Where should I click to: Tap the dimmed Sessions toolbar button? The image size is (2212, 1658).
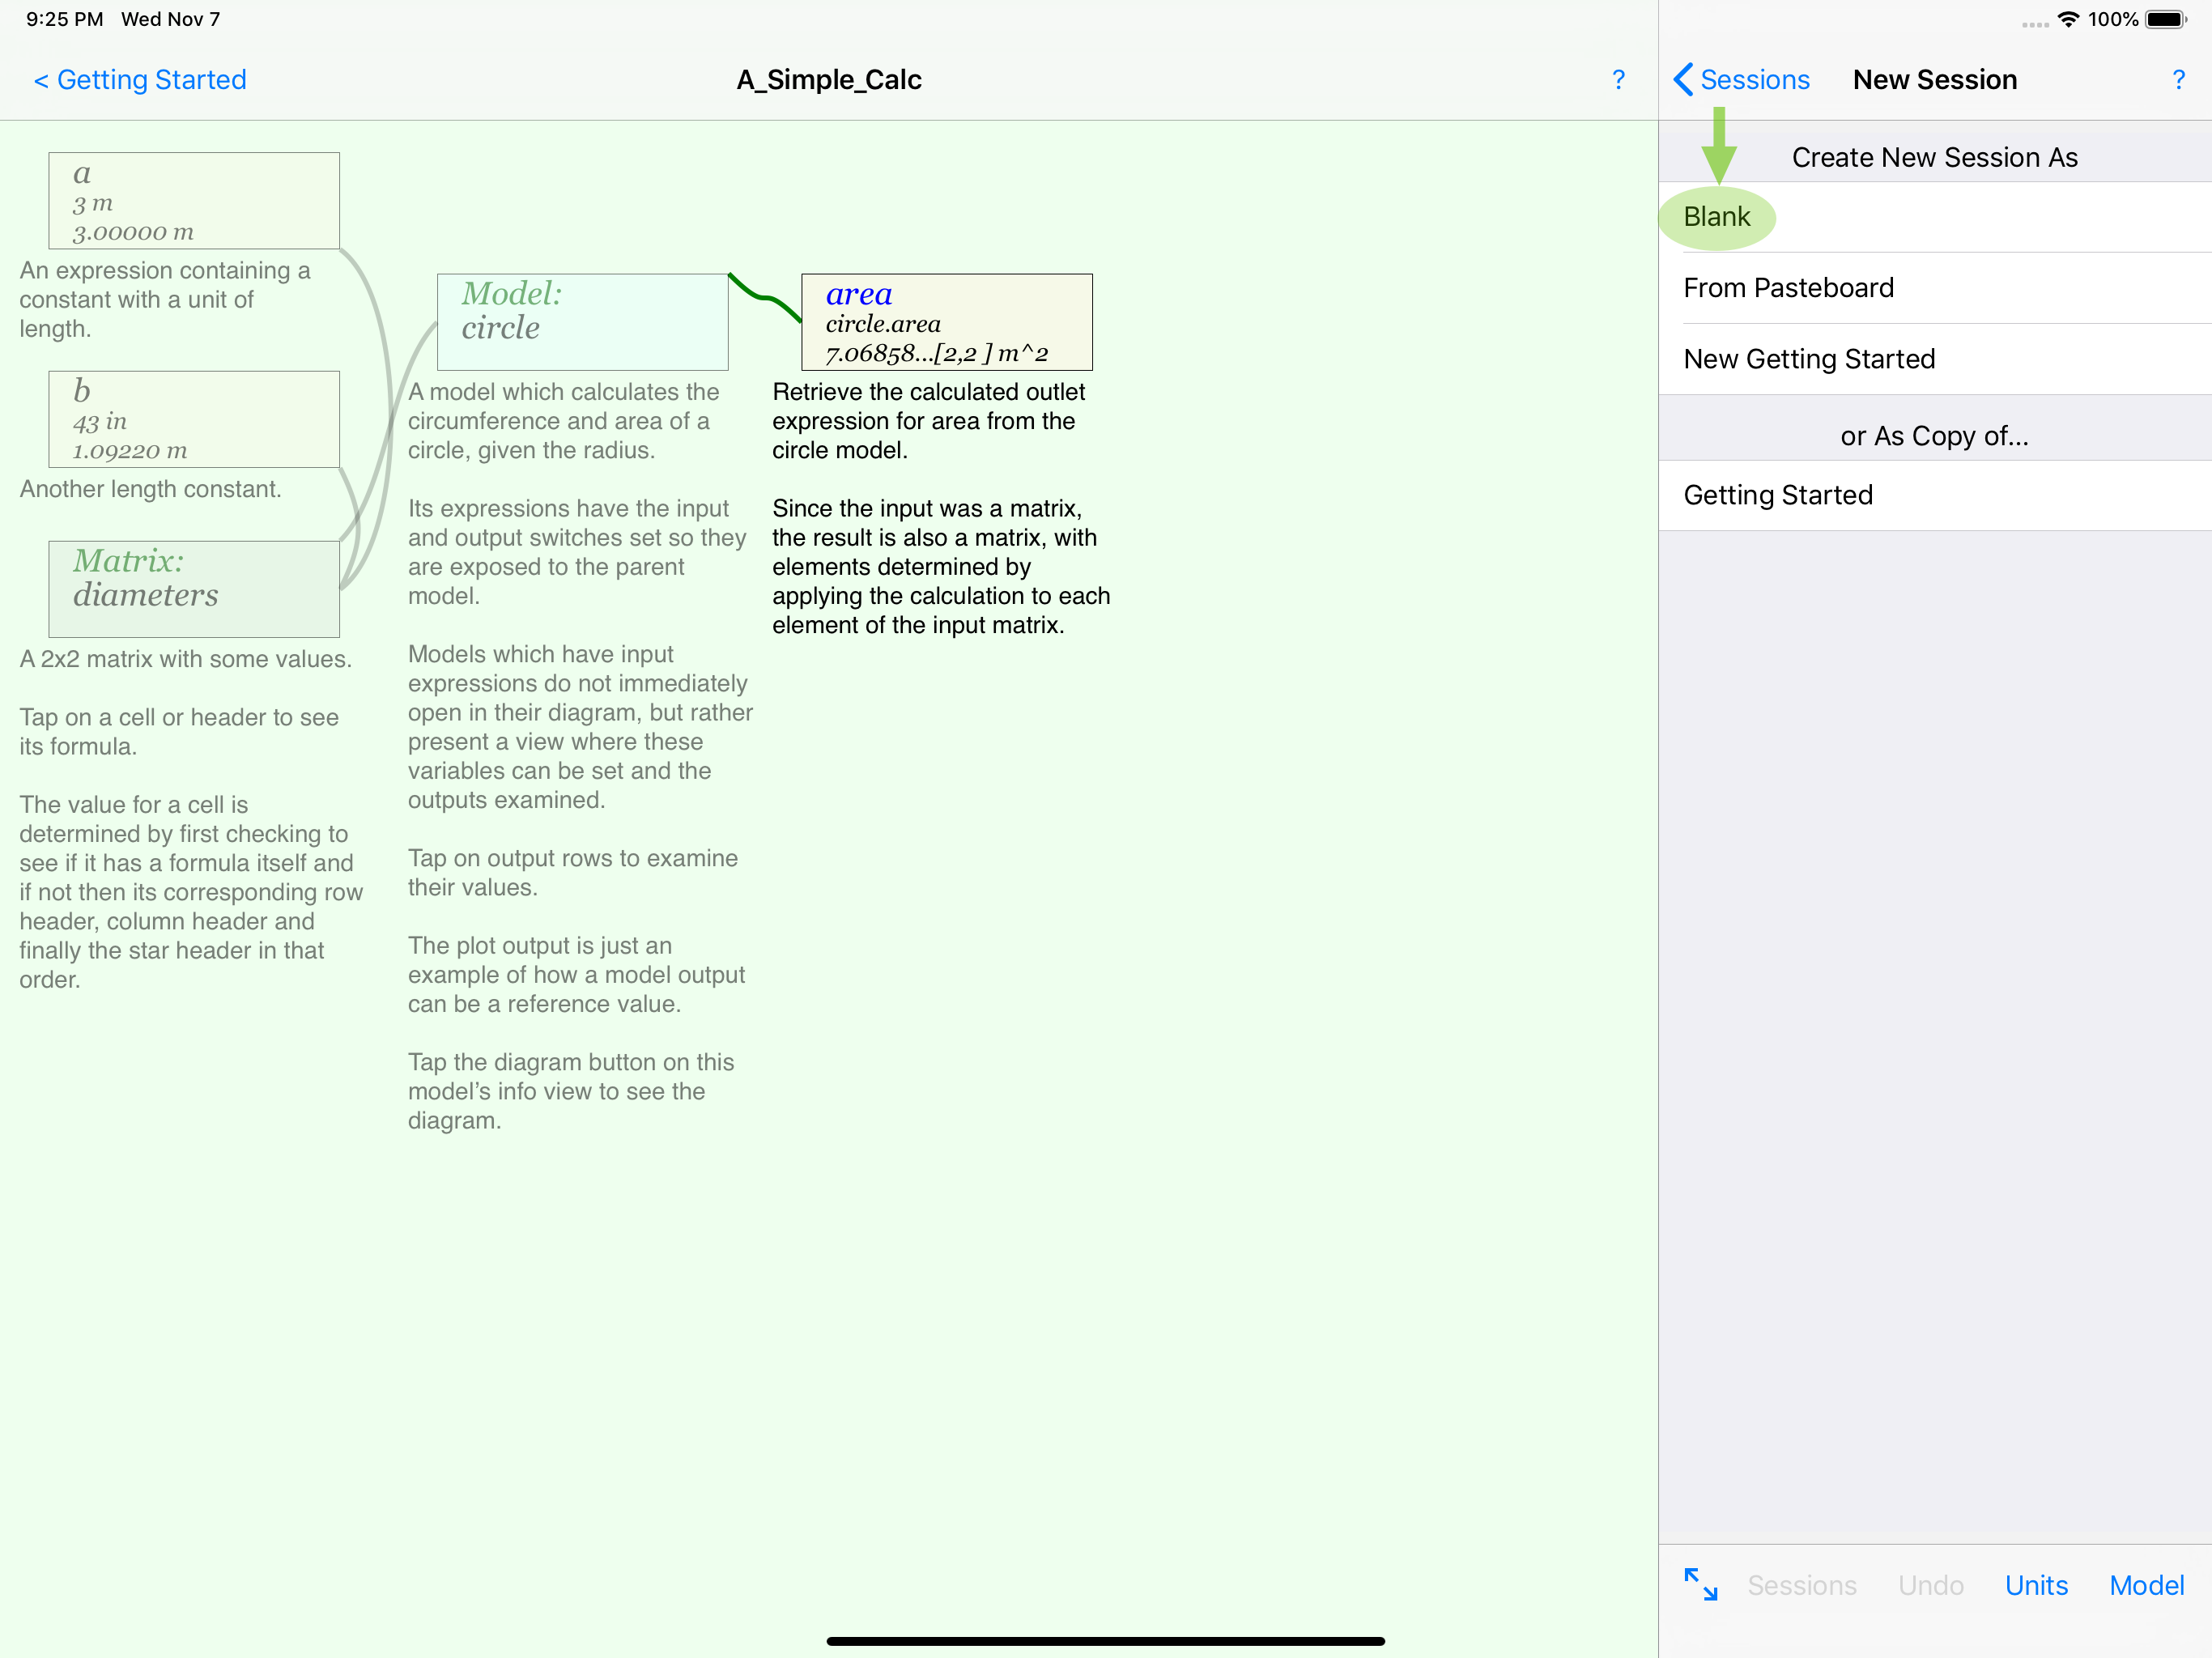tap(1801, 1585)
